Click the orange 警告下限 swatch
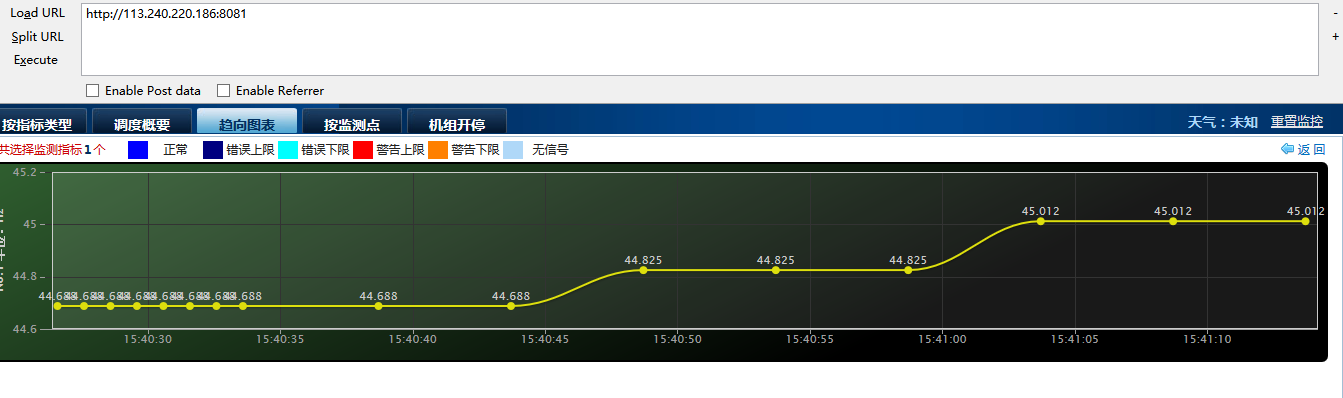This screenshot has width=1343, height=398. (x=438, y=150)
